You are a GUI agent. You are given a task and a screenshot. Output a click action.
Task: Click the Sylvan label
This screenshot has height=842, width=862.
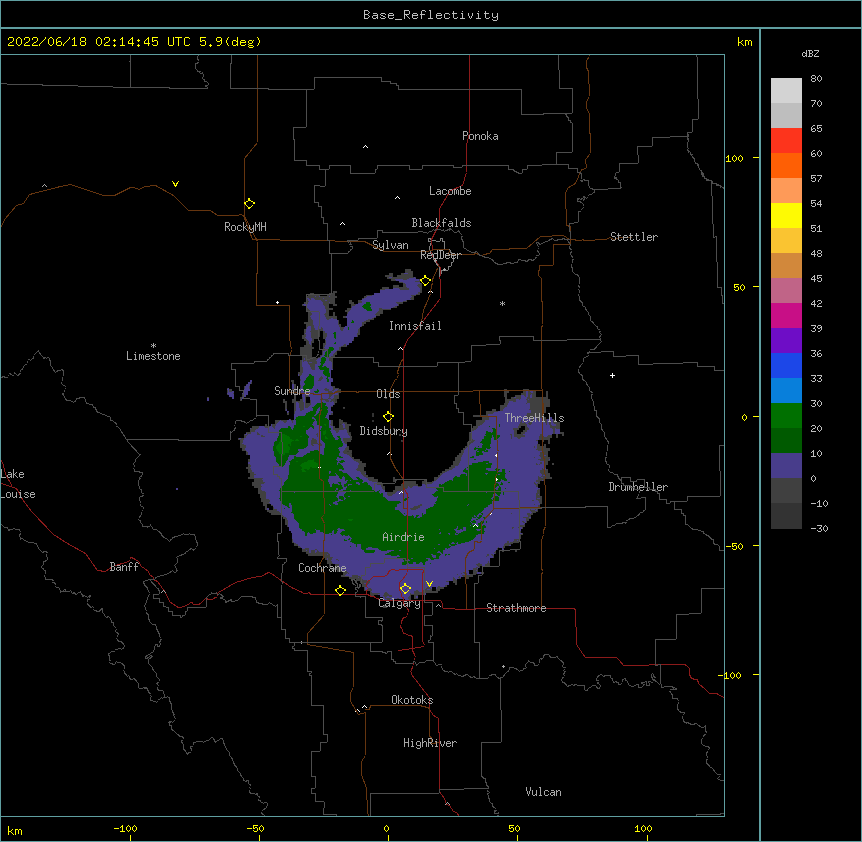coord(390,245)
